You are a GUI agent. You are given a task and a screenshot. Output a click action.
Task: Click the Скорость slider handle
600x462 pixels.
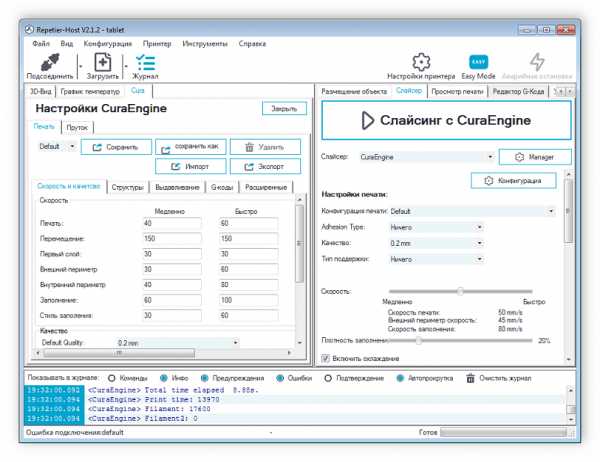(460, 291)
